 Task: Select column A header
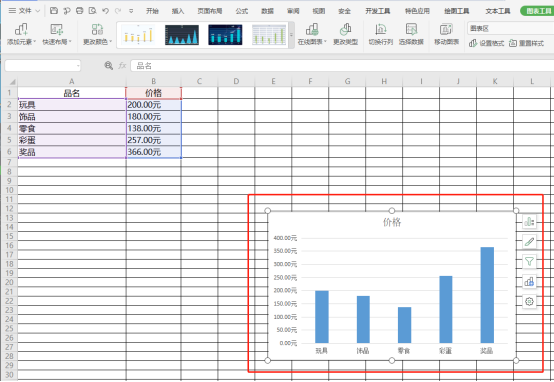[71, 81]
